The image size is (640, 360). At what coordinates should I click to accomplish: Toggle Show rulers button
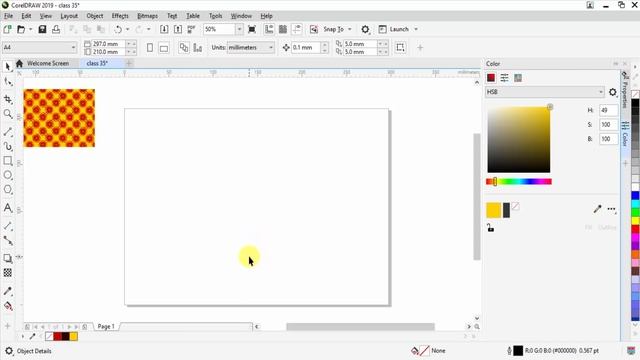(269, 29)
